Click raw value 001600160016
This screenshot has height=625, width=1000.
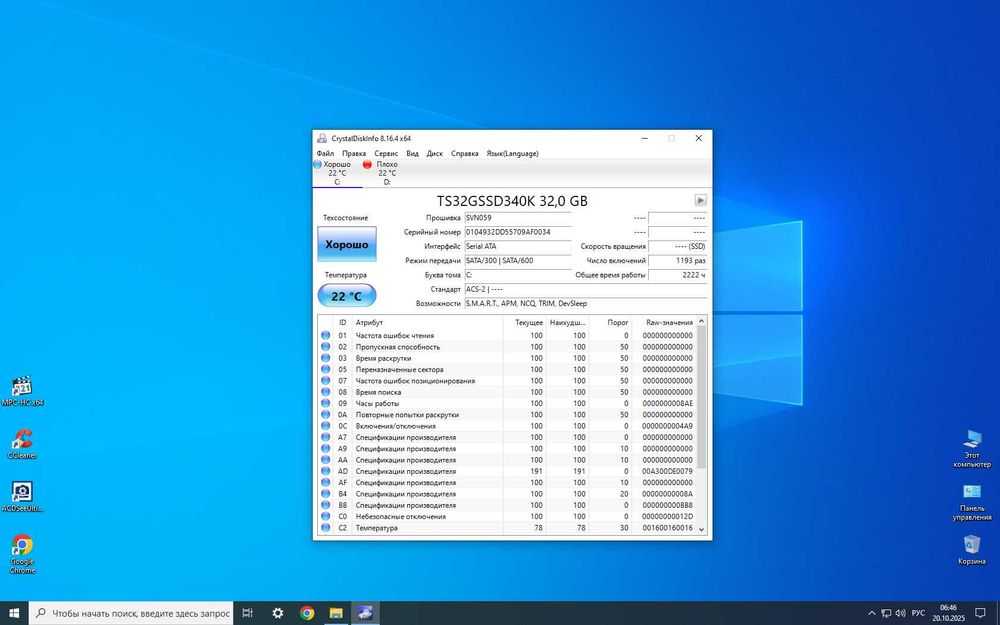[667, 528]
